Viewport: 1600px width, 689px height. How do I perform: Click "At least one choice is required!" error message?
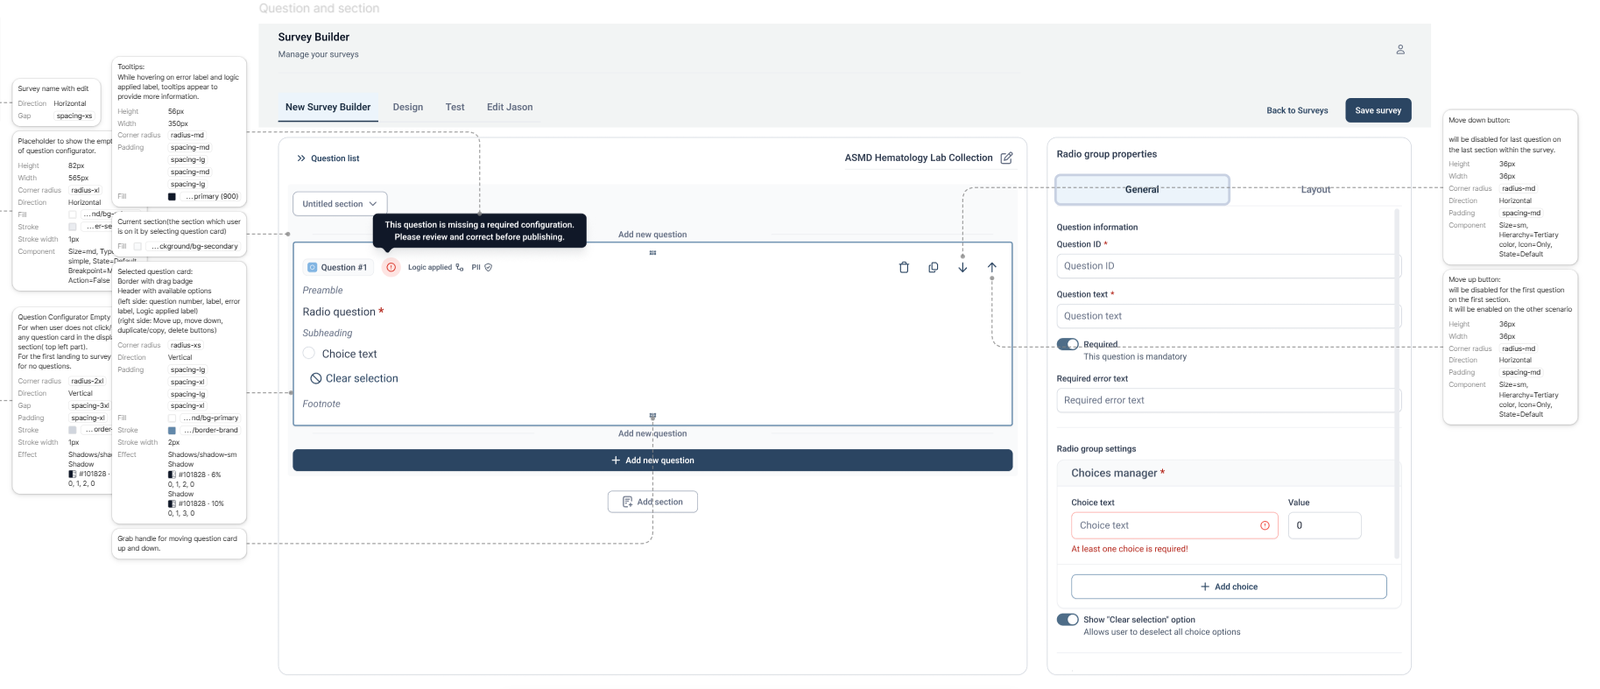point(1129,549)
